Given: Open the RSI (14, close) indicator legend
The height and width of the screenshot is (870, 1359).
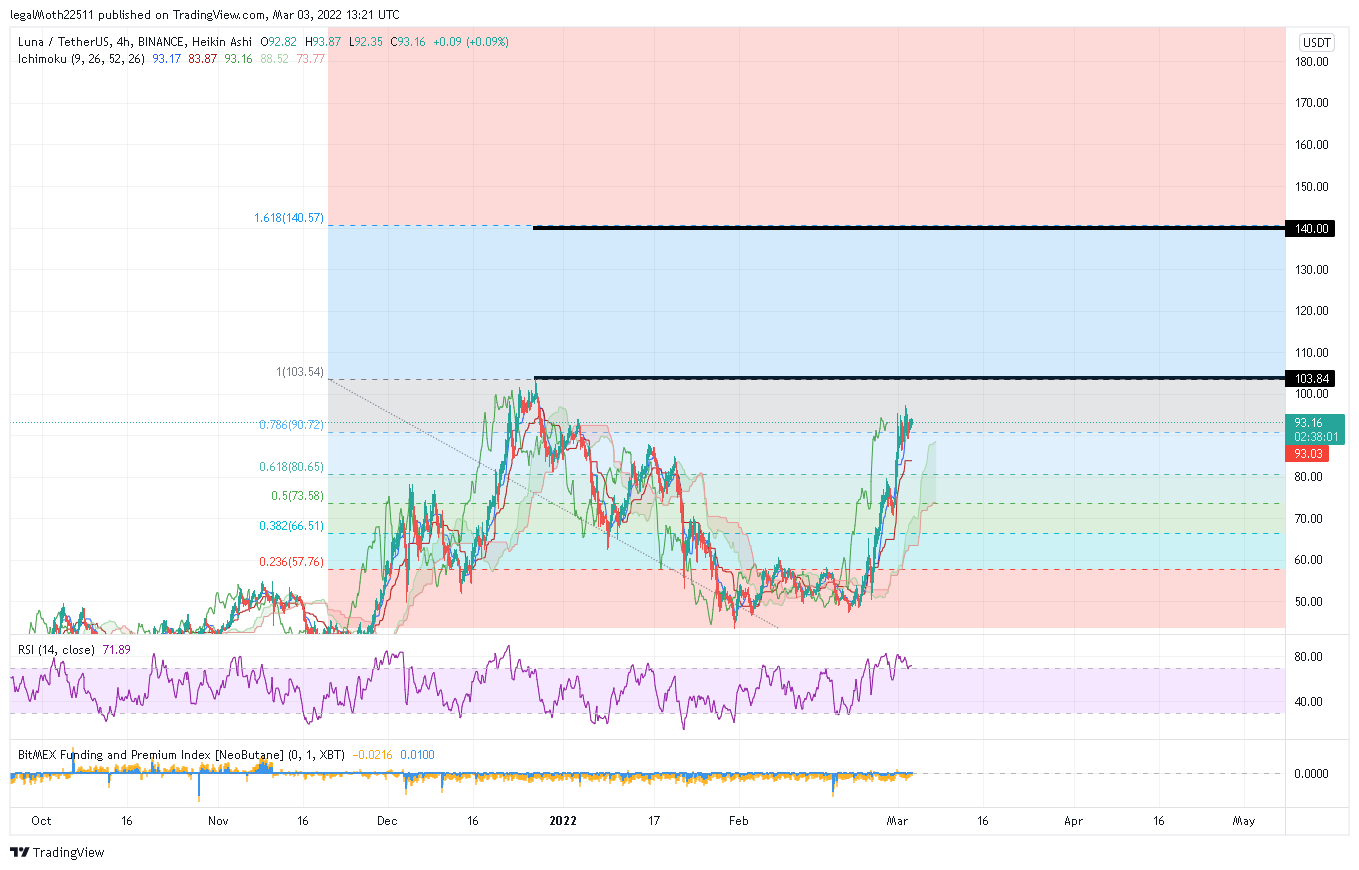Looking at the screenshot, I should [x=56, y=650].
